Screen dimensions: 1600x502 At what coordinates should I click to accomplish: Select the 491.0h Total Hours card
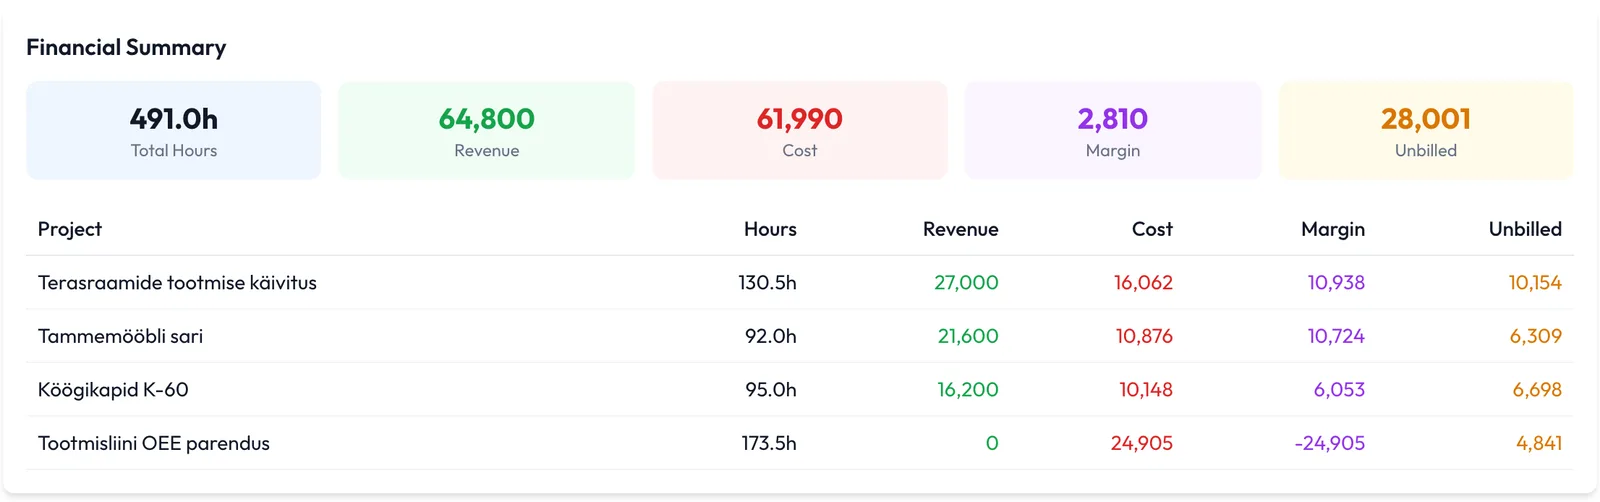click(174, 131)
